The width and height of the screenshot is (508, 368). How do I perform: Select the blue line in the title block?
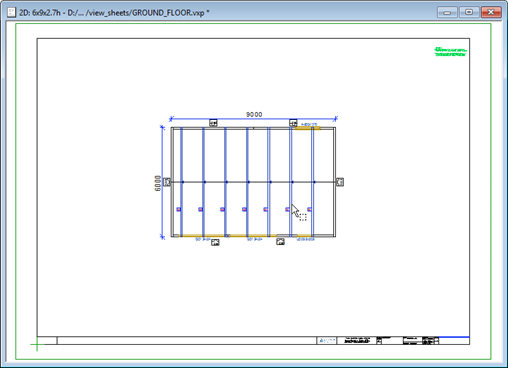point(454,337)
